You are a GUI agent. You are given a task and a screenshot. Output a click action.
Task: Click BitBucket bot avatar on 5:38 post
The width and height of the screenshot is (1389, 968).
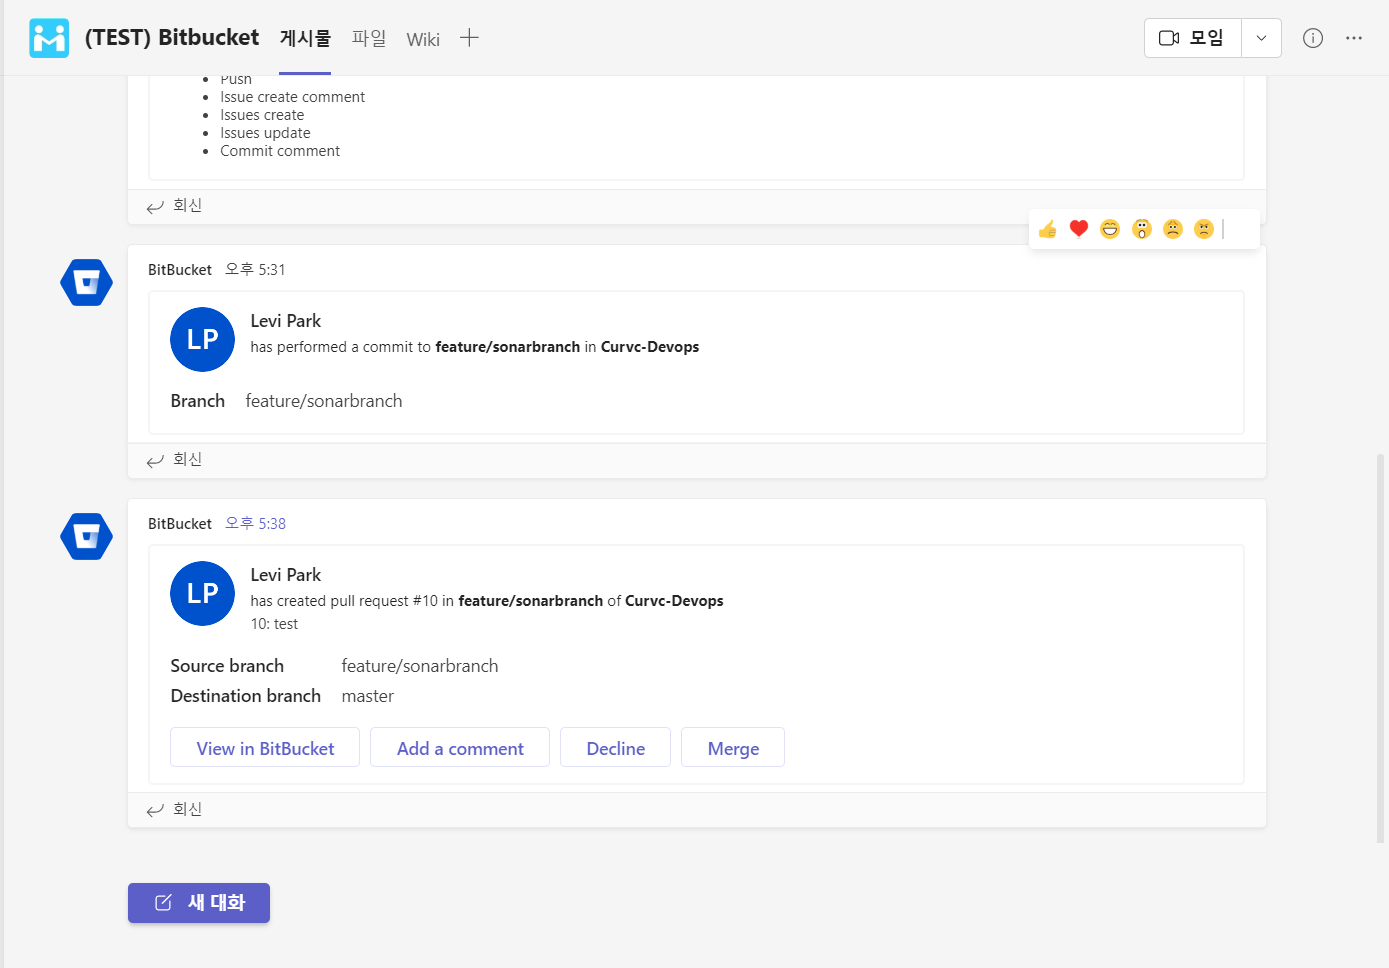point(87,537)
